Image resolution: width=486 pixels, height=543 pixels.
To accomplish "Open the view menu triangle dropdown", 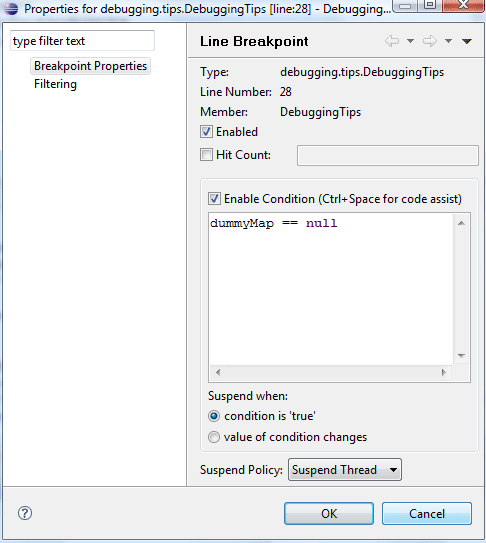I will tap(467, 41).
